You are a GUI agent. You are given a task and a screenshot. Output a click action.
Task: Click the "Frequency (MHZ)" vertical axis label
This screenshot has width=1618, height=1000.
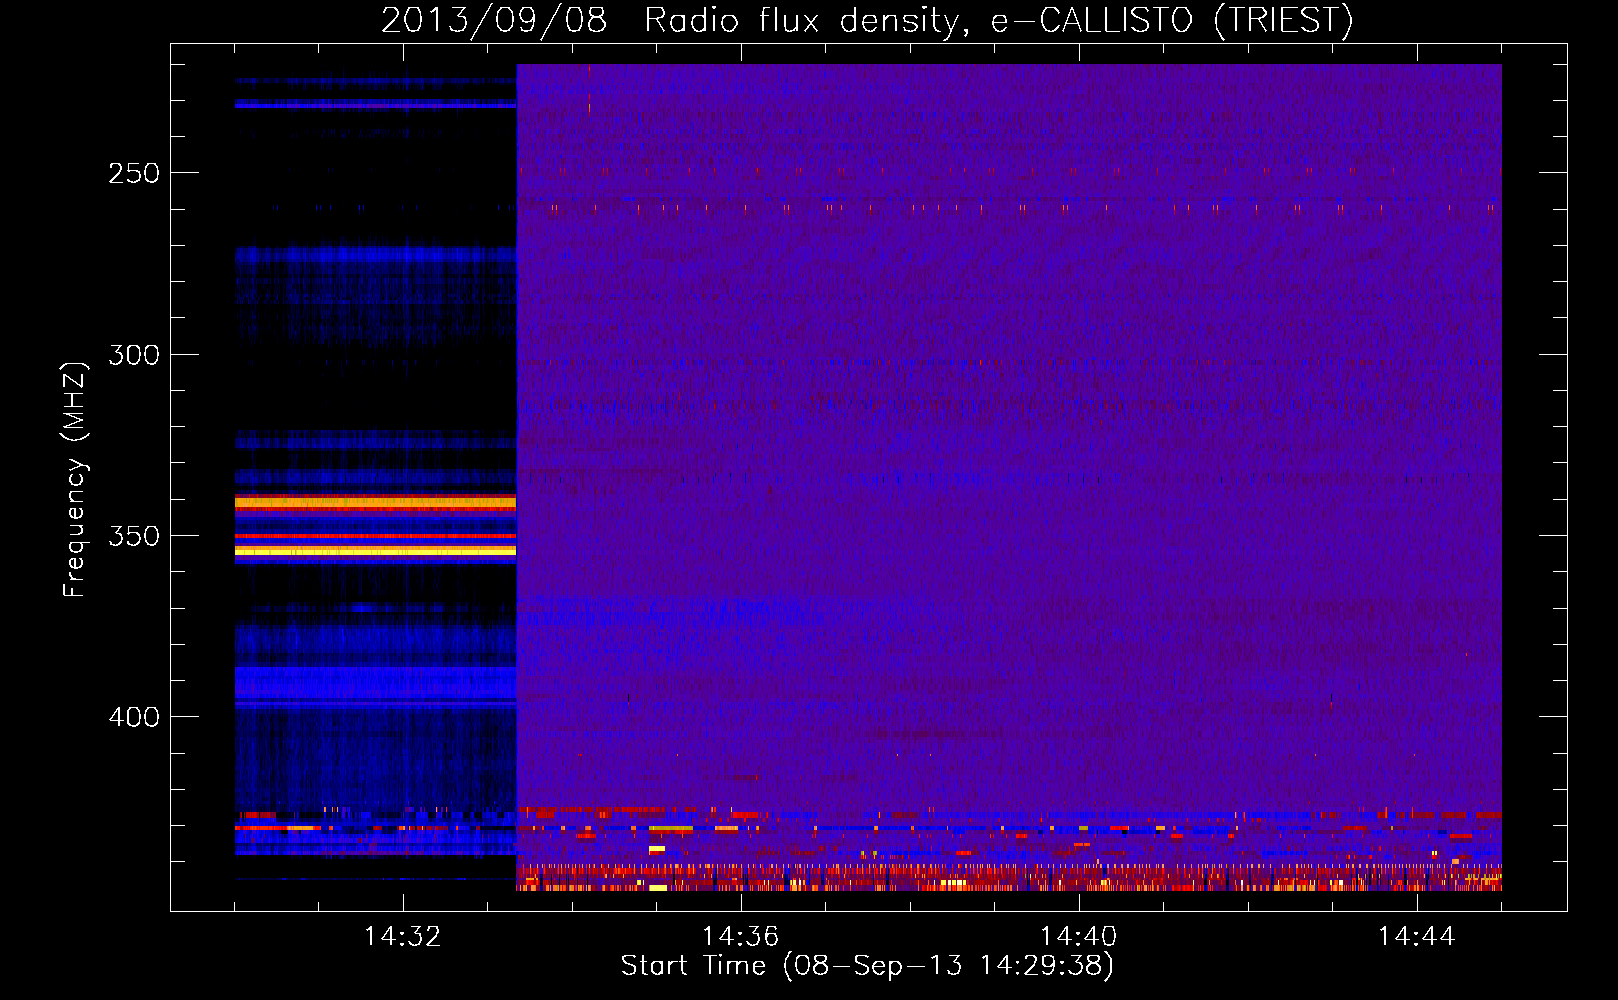point(75,480)
